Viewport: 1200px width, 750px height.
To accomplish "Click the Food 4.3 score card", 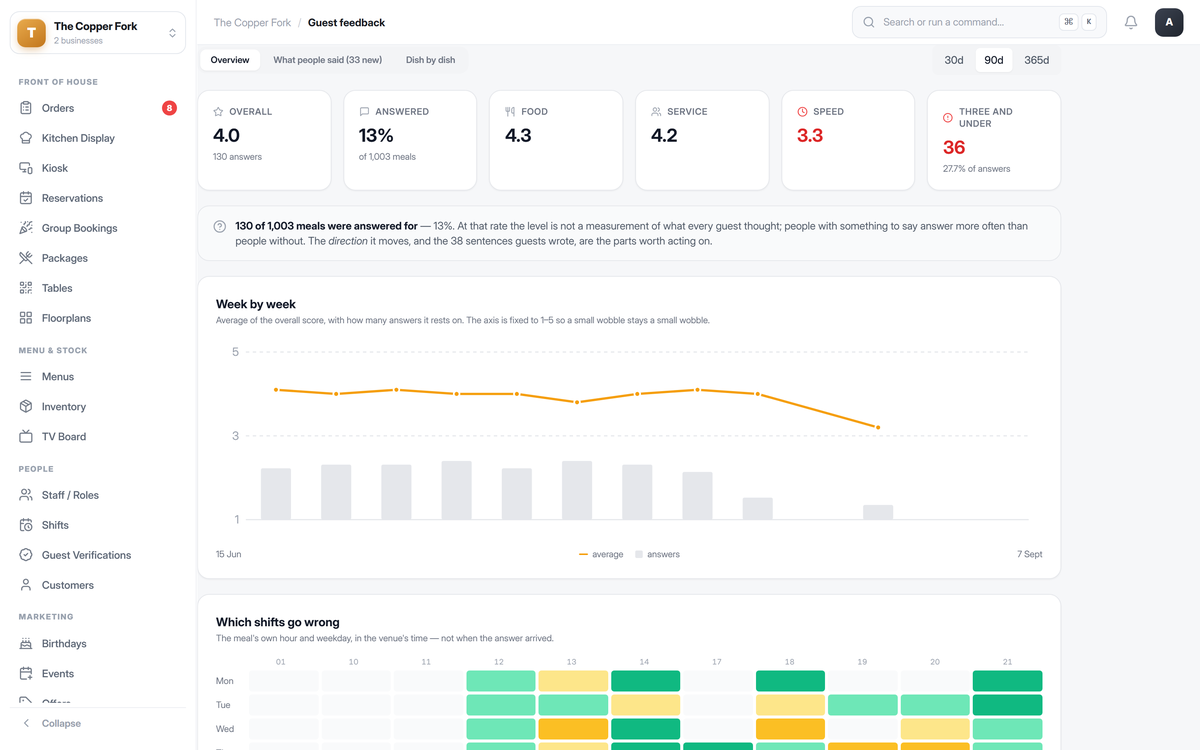I will coord(556,140).
